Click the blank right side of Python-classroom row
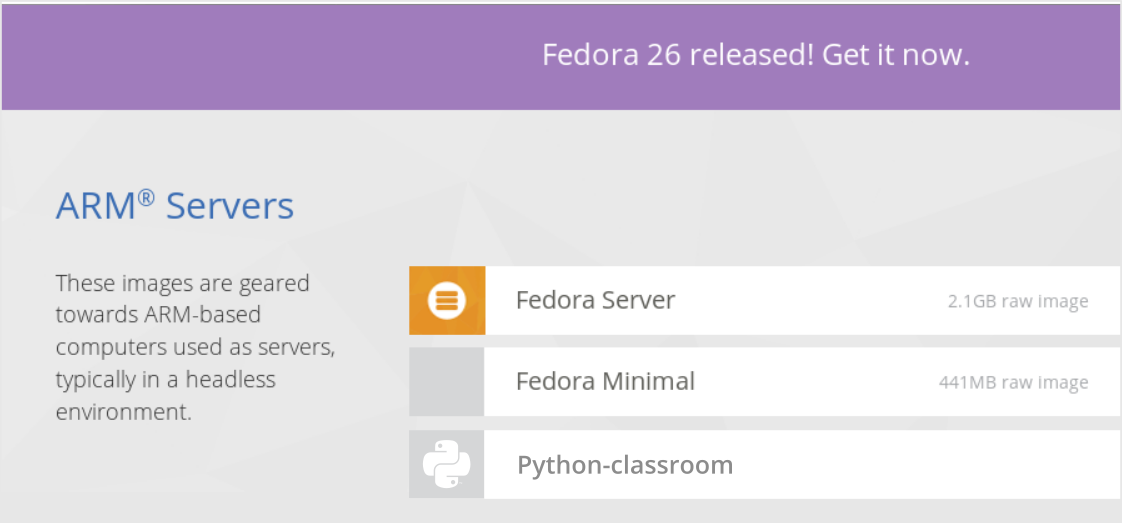The width and height of the screenshot is (1122, 523). [x=930, y=464]
